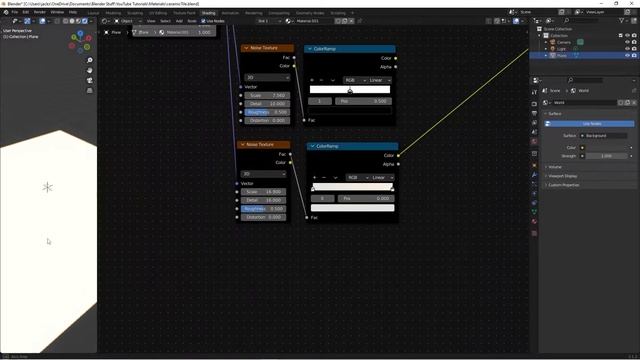Toggle exclude-from-view-layer checkbox for Collection
The width and height of the screenshot is (640, 360).
click(x=621, y=36)
